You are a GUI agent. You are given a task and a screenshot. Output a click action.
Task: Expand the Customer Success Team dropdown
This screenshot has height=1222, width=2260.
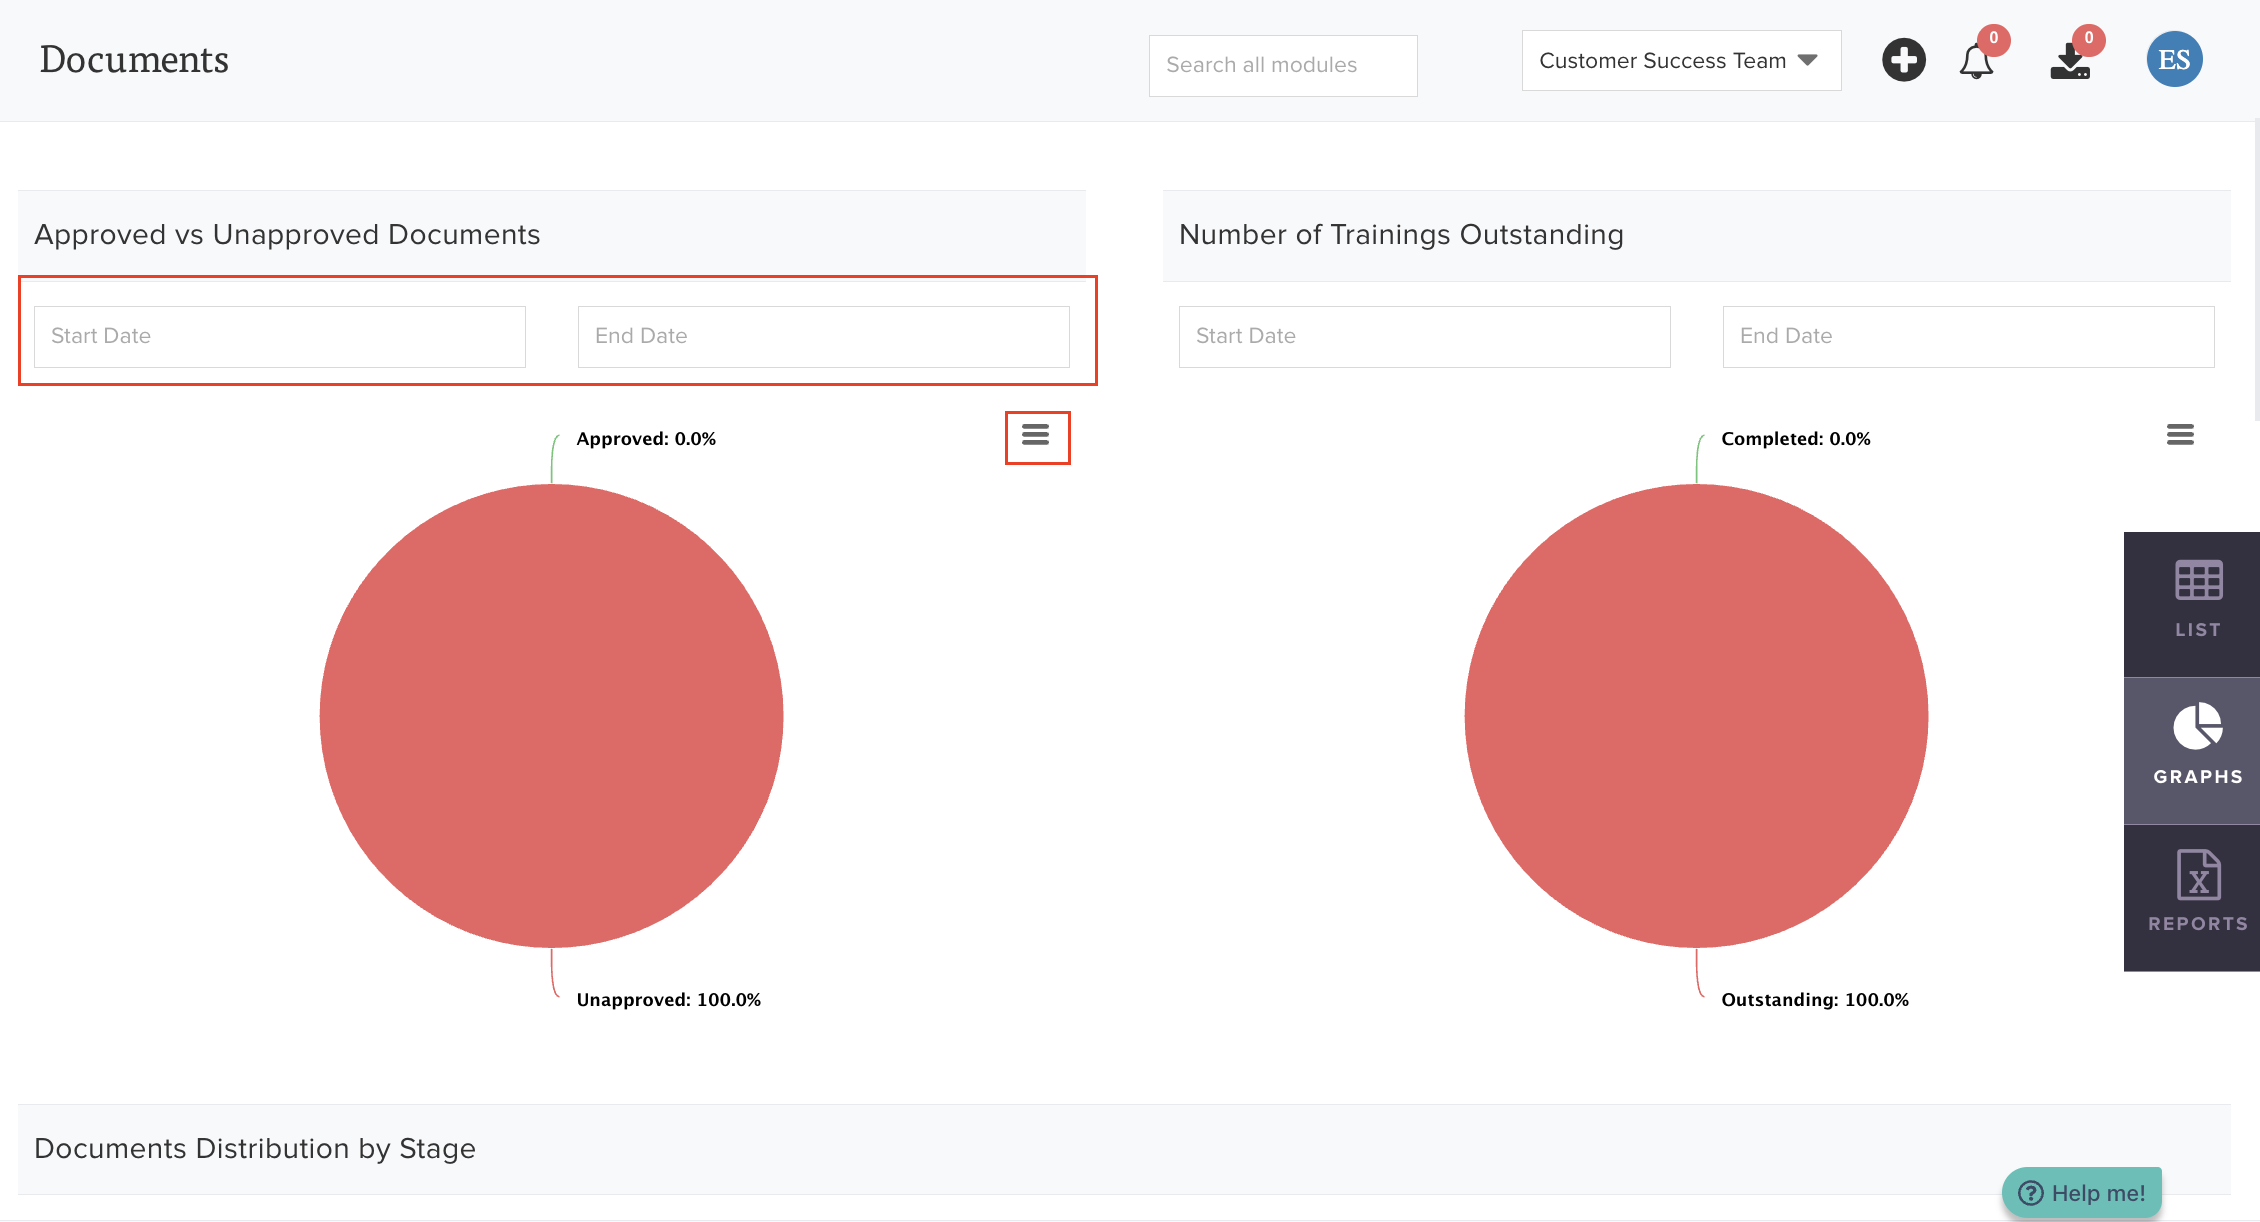coord(1680,61)
